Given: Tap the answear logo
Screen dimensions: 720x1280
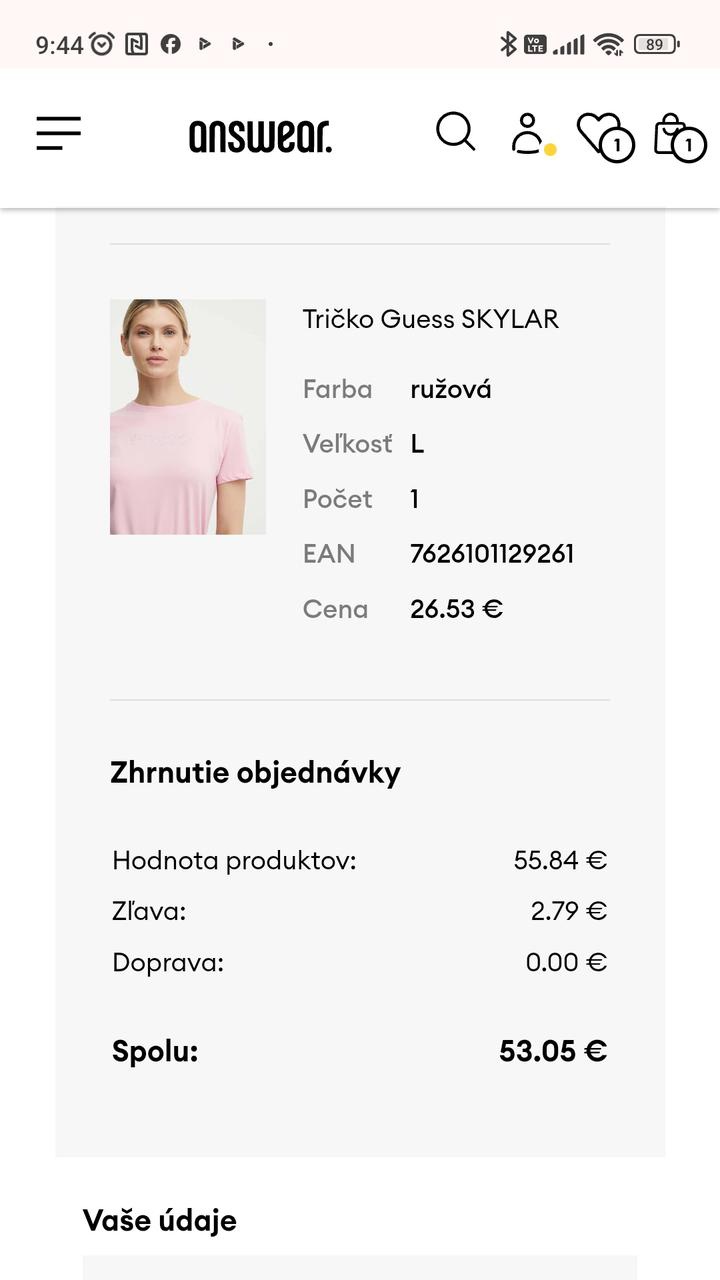Looking at the screenshot, I should pyautogui.click(x=260, y=136).
